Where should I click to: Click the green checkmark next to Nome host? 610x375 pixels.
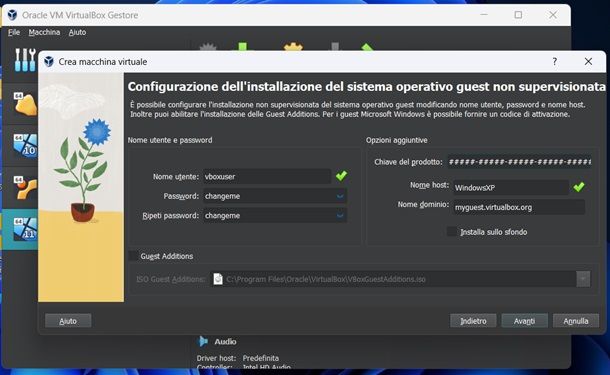point(579,187)
